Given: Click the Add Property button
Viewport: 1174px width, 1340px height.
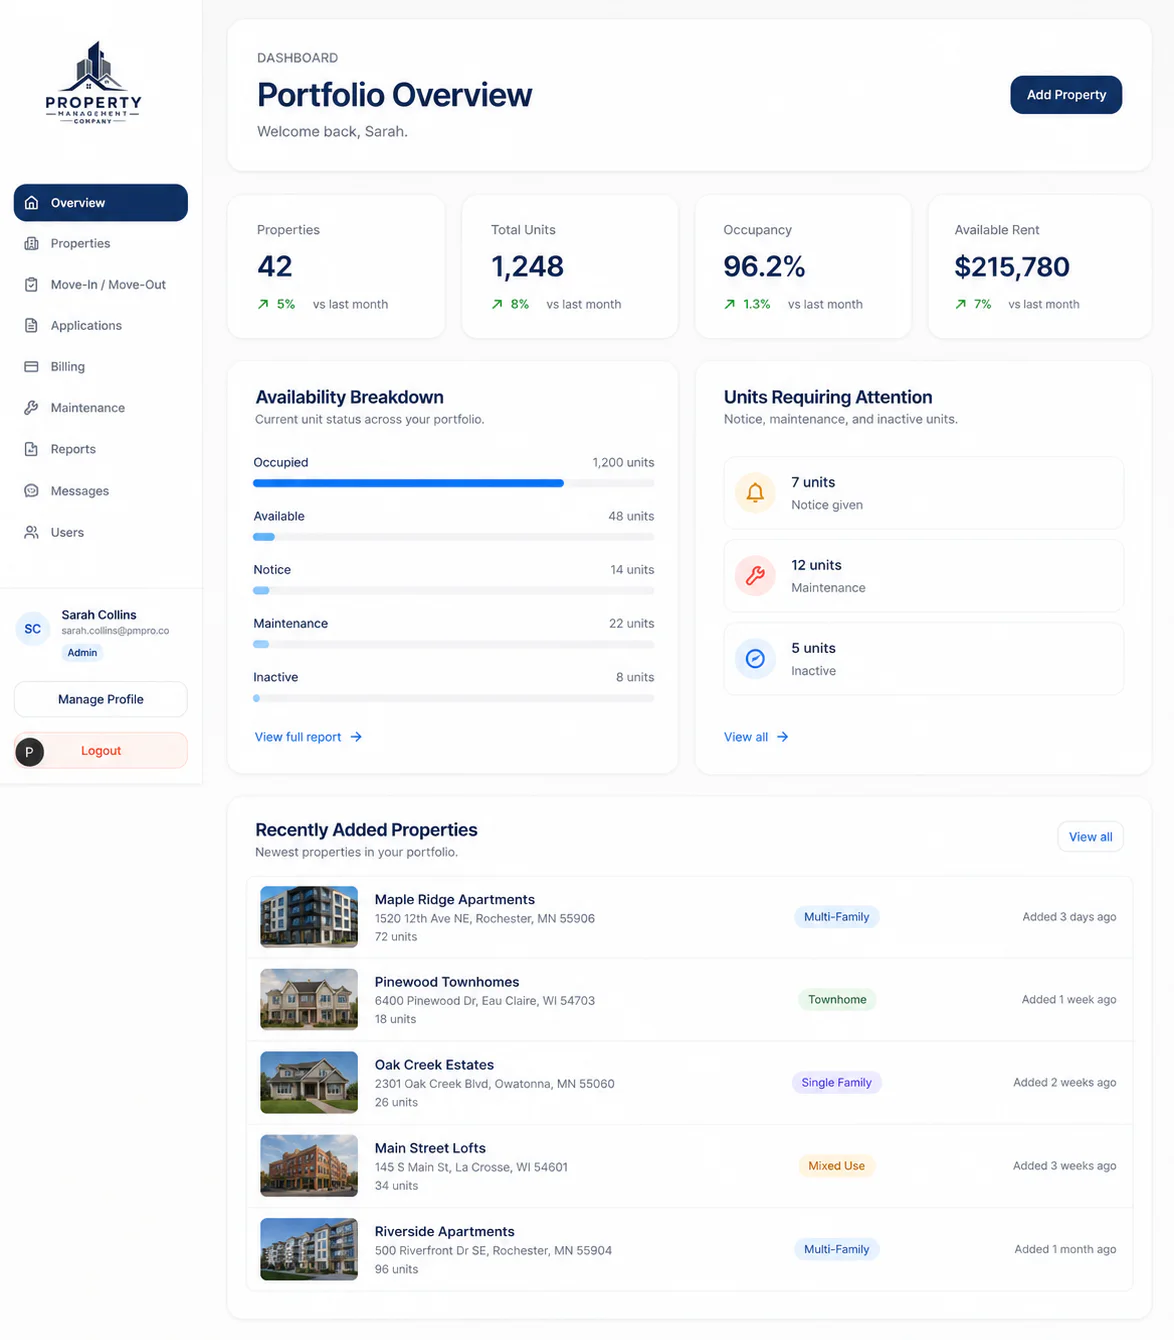Looking at the screenshot, I should pos(1066,95).
